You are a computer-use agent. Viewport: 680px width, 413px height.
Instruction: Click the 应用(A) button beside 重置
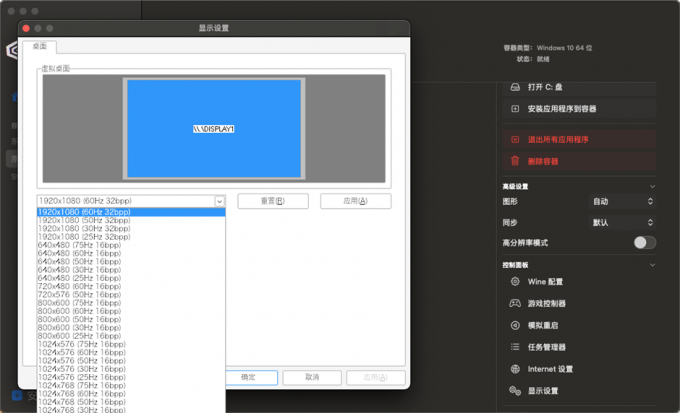click(x=356, y=201)
